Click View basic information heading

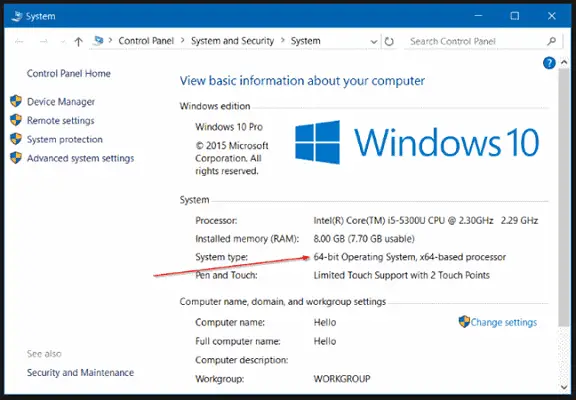tap(302, 81)
